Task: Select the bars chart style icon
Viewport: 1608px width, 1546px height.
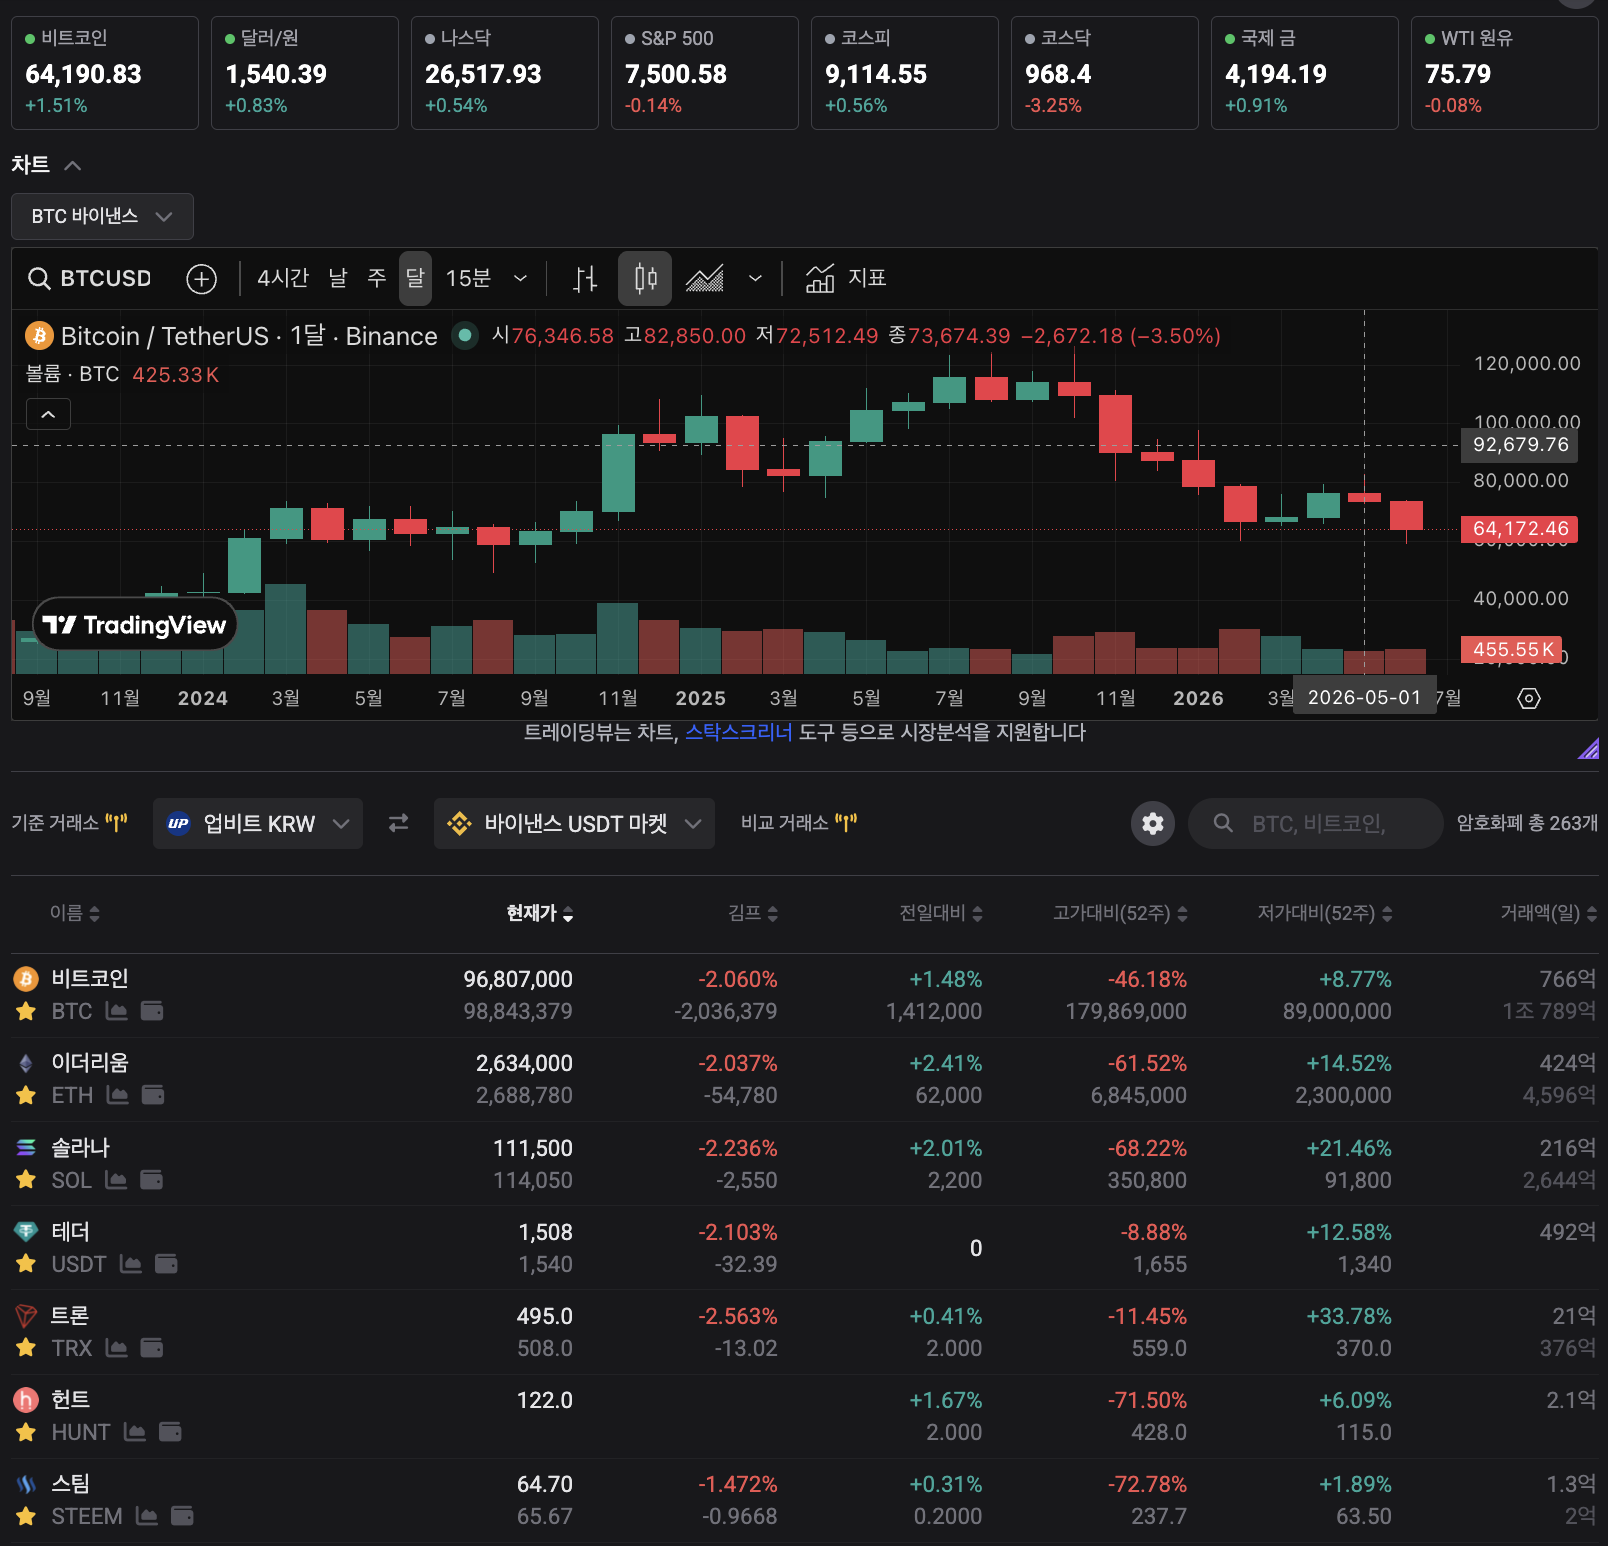Action: point(585,279)
